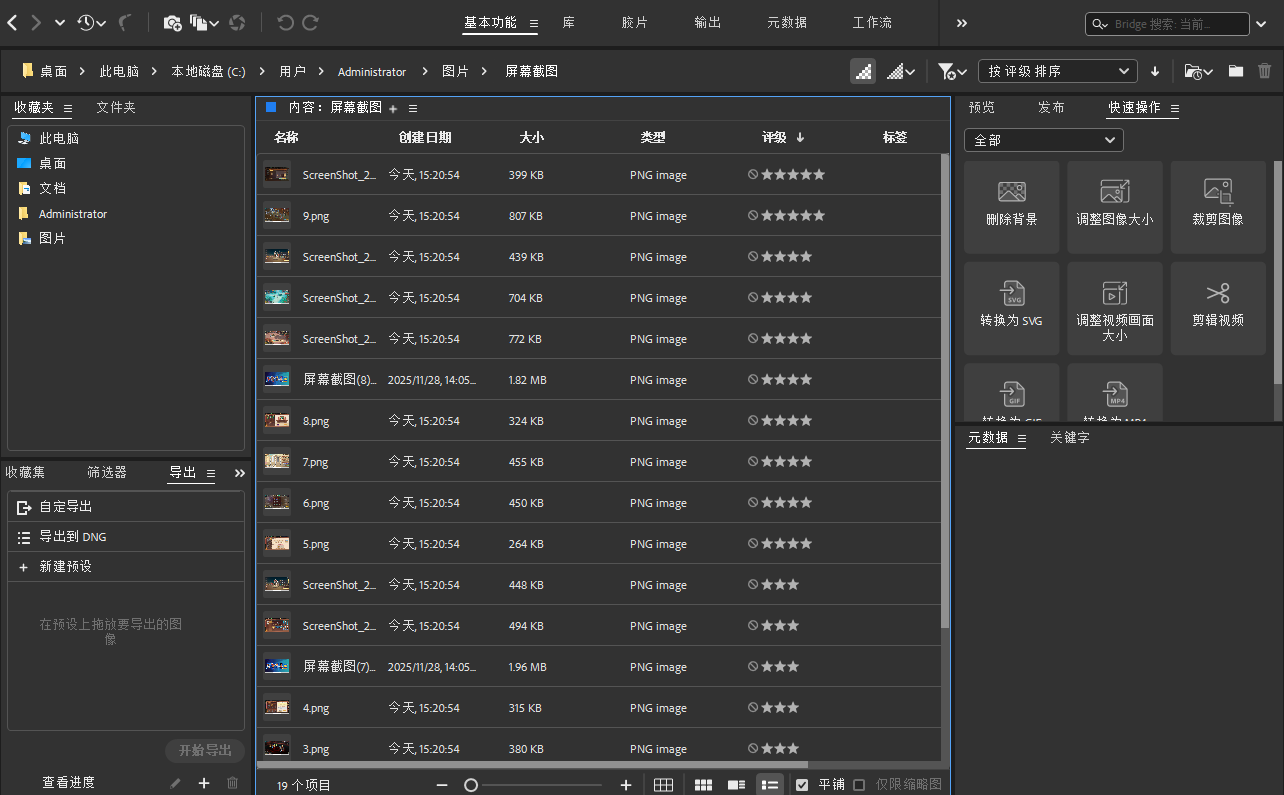Open the 按评级排序 dropdown

pos(1056,71)
